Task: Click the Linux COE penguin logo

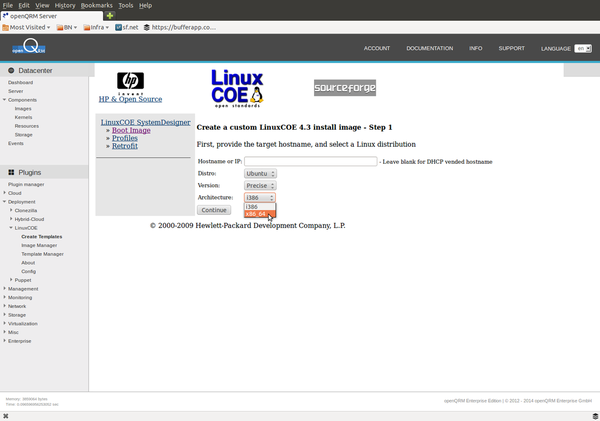Action: point(237,88)
